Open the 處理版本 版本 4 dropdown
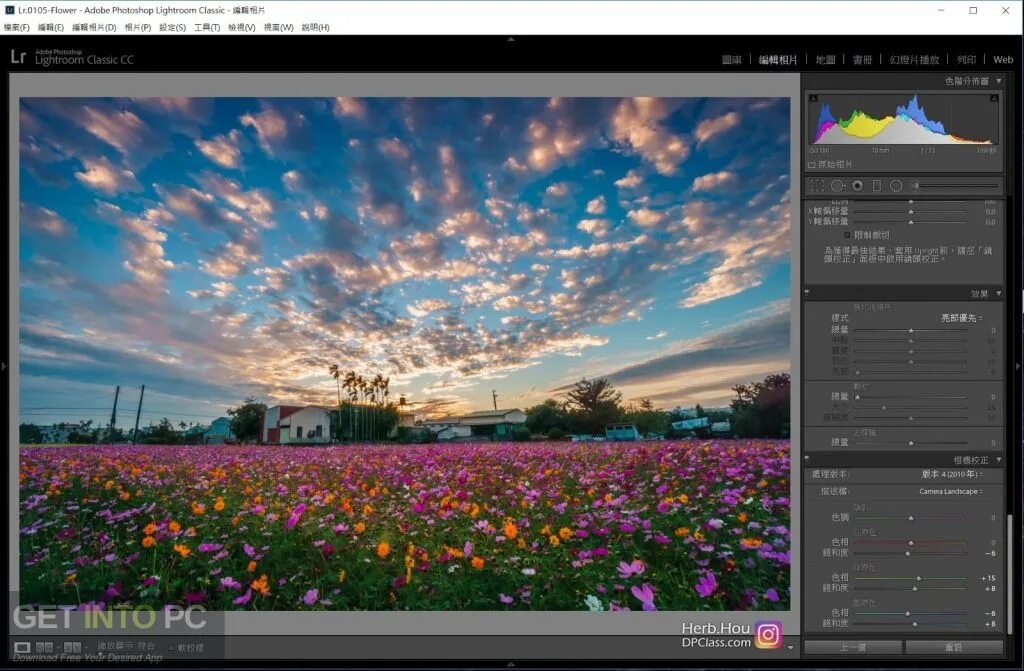This screenshot has height=671, width=1024. [952, 474]
